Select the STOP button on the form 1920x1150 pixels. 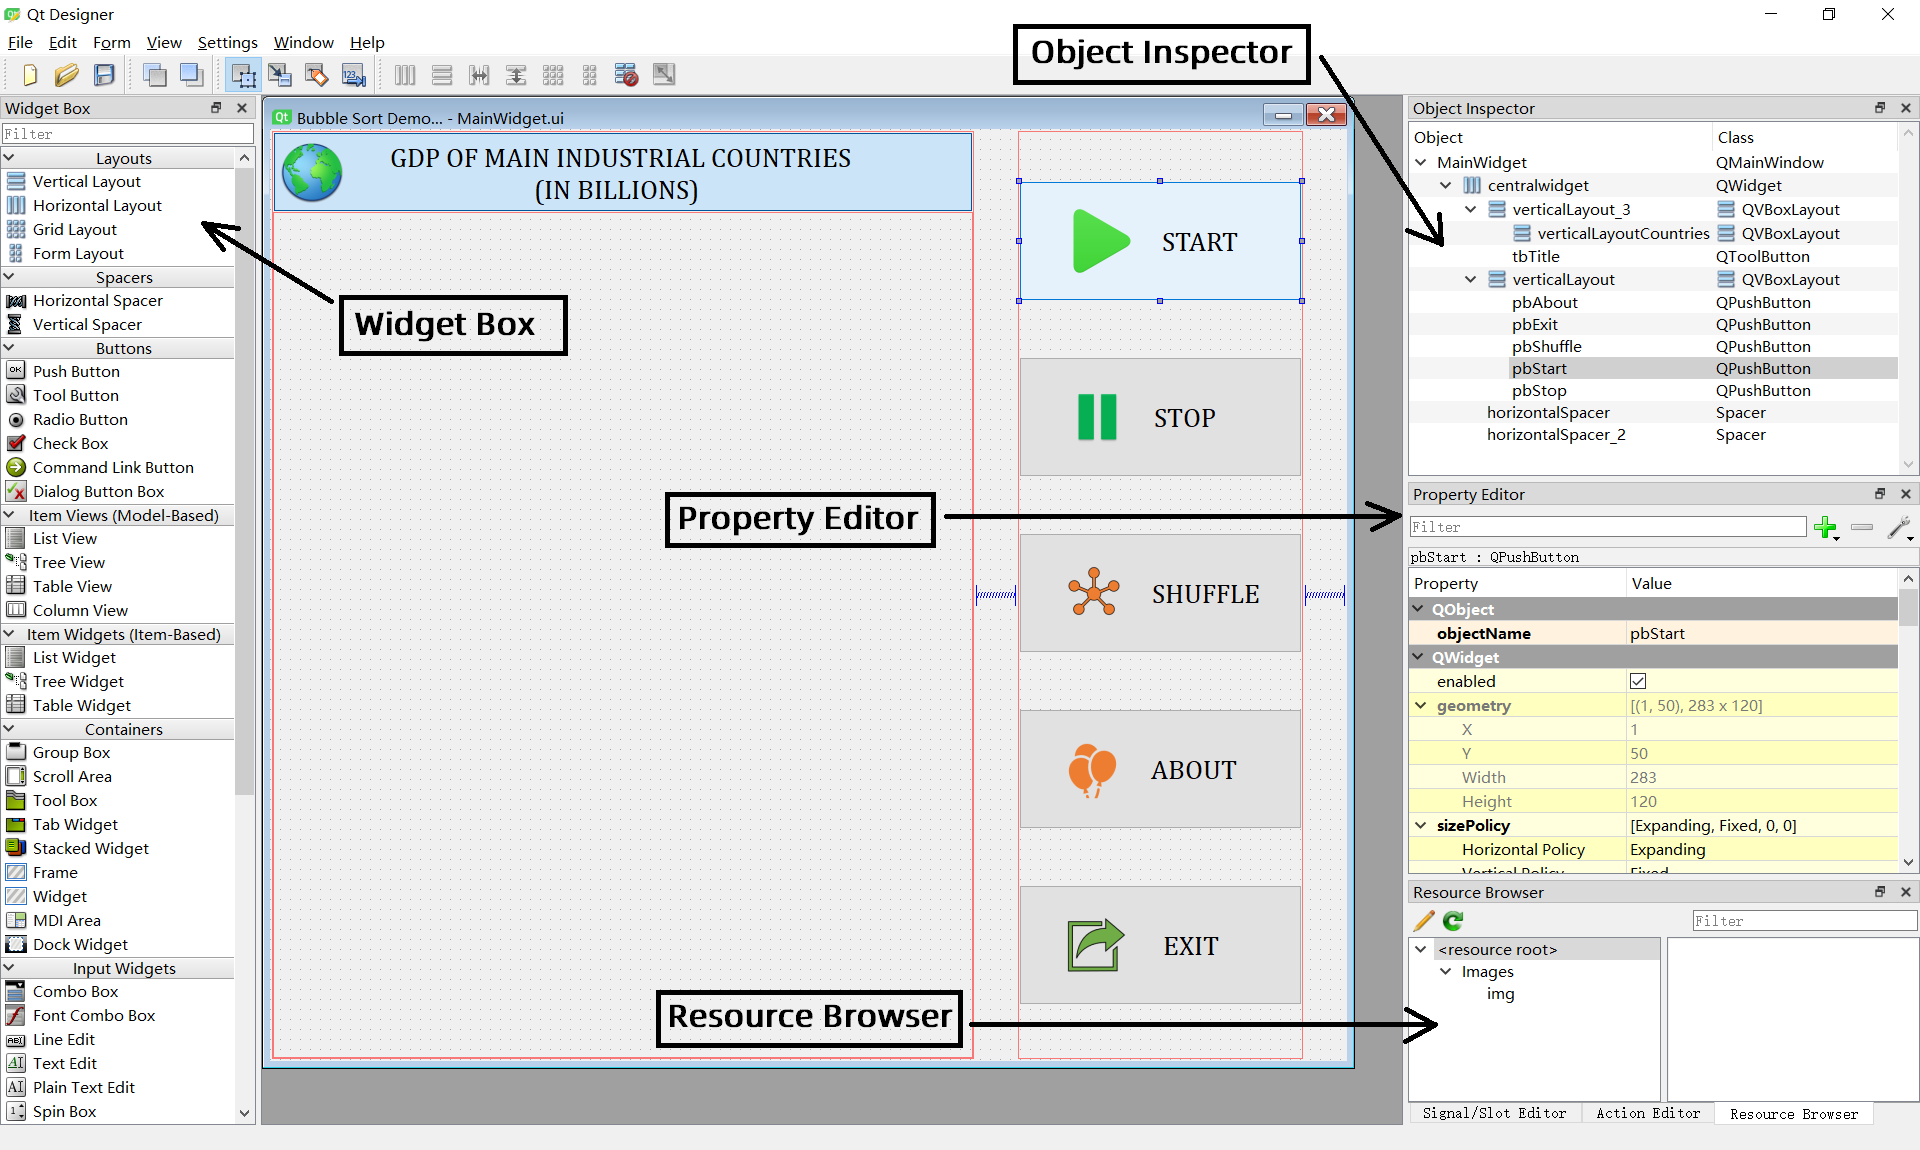[1160, 417]
